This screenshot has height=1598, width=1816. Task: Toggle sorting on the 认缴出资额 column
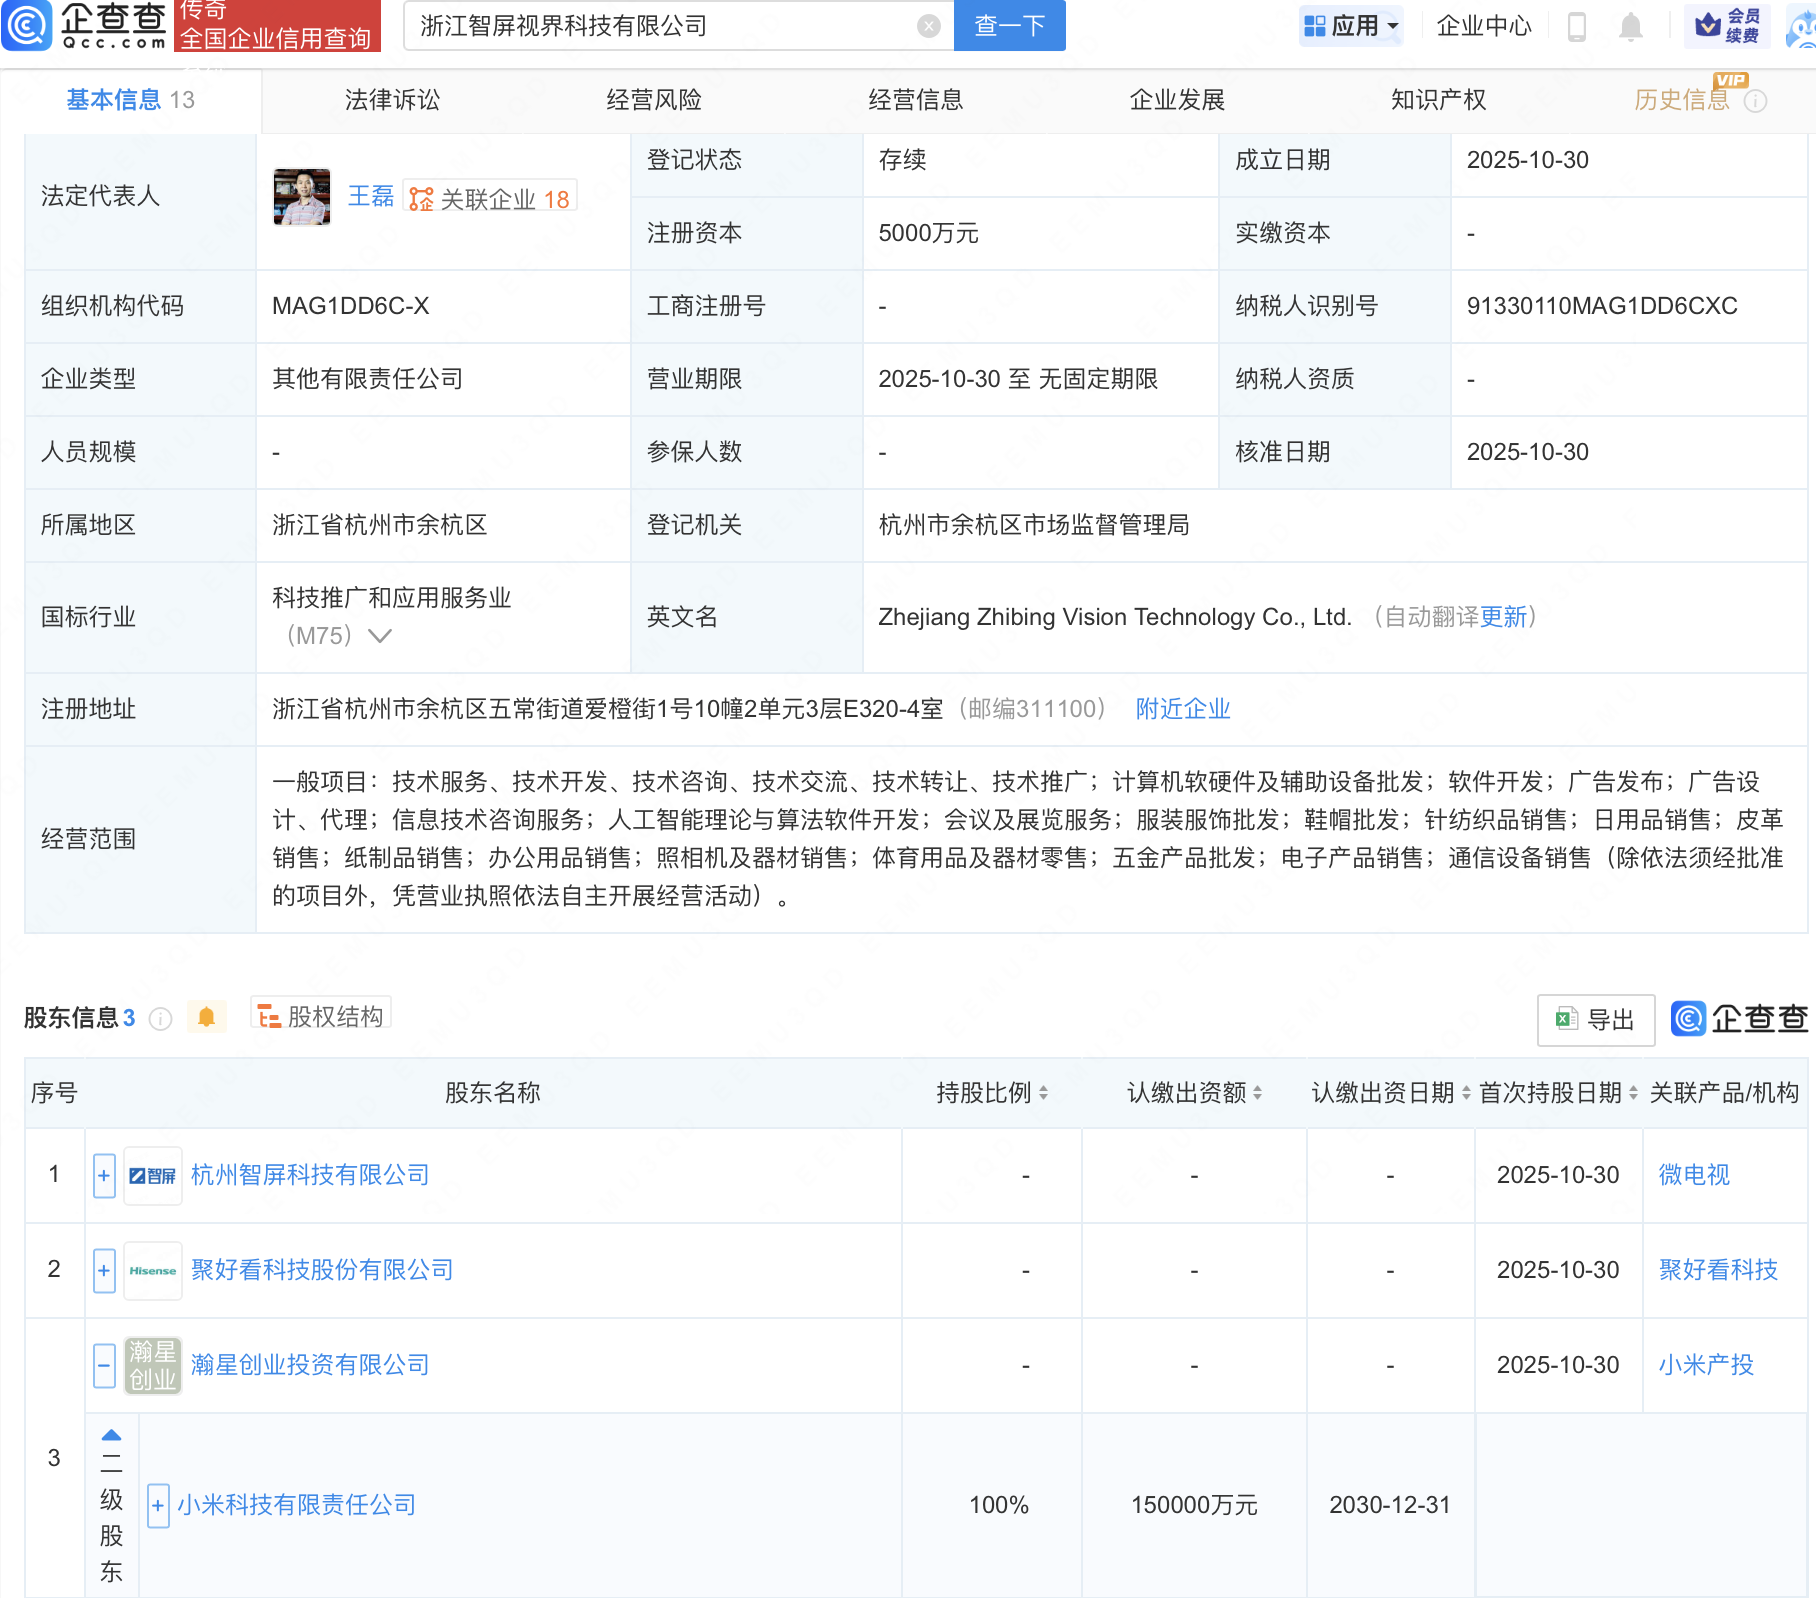[1259, 1093]
